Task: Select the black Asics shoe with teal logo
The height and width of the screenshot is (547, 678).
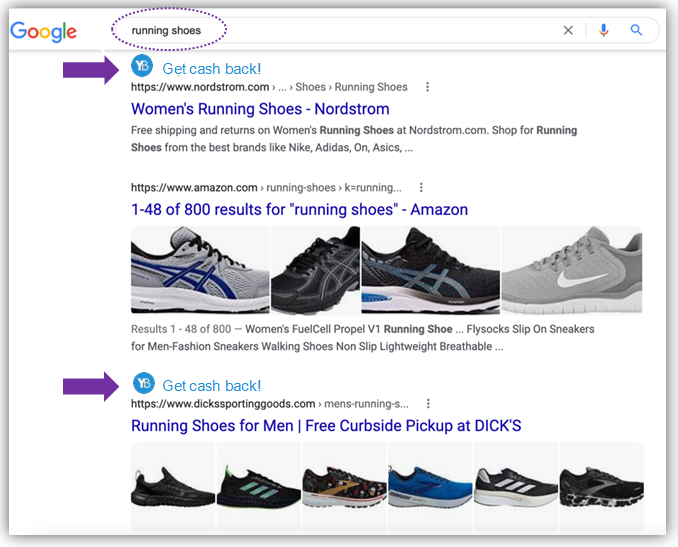Action: click(x=430, y=270)
